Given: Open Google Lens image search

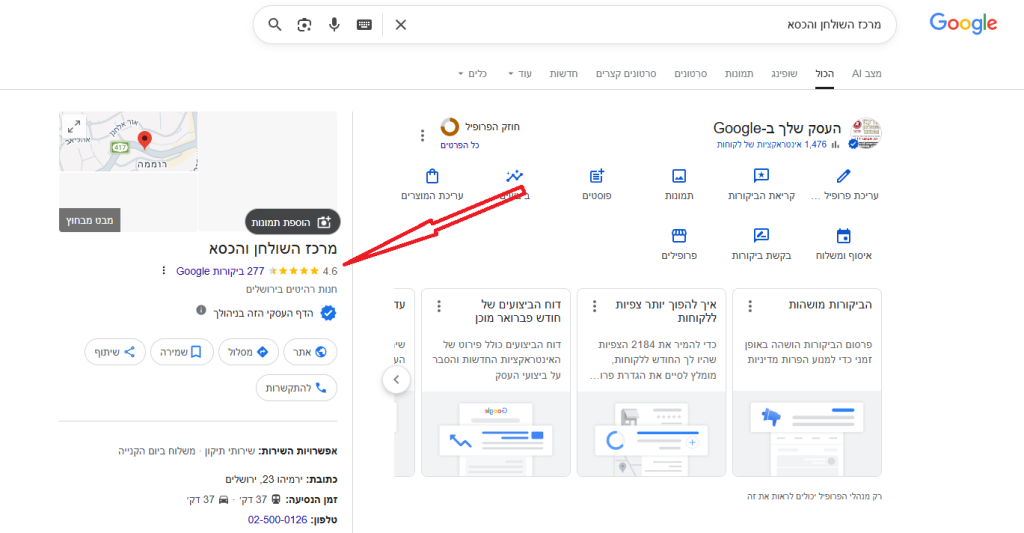Looking at the screenshot, I should [305, 24].
